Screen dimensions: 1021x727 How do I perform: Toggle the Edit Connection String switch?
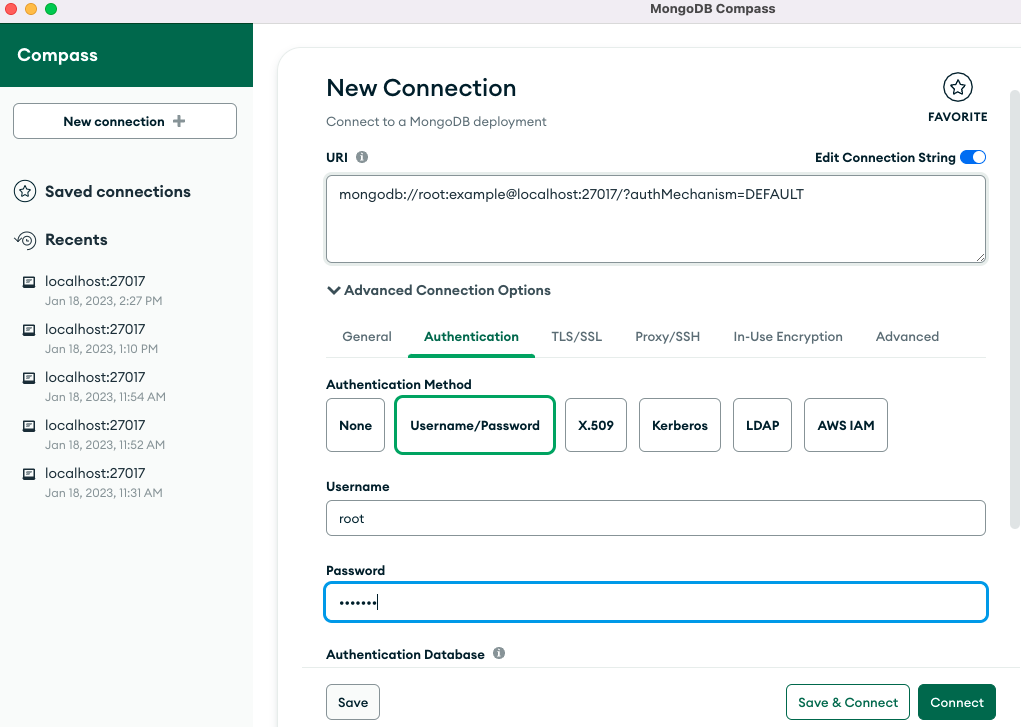[973, 157]
